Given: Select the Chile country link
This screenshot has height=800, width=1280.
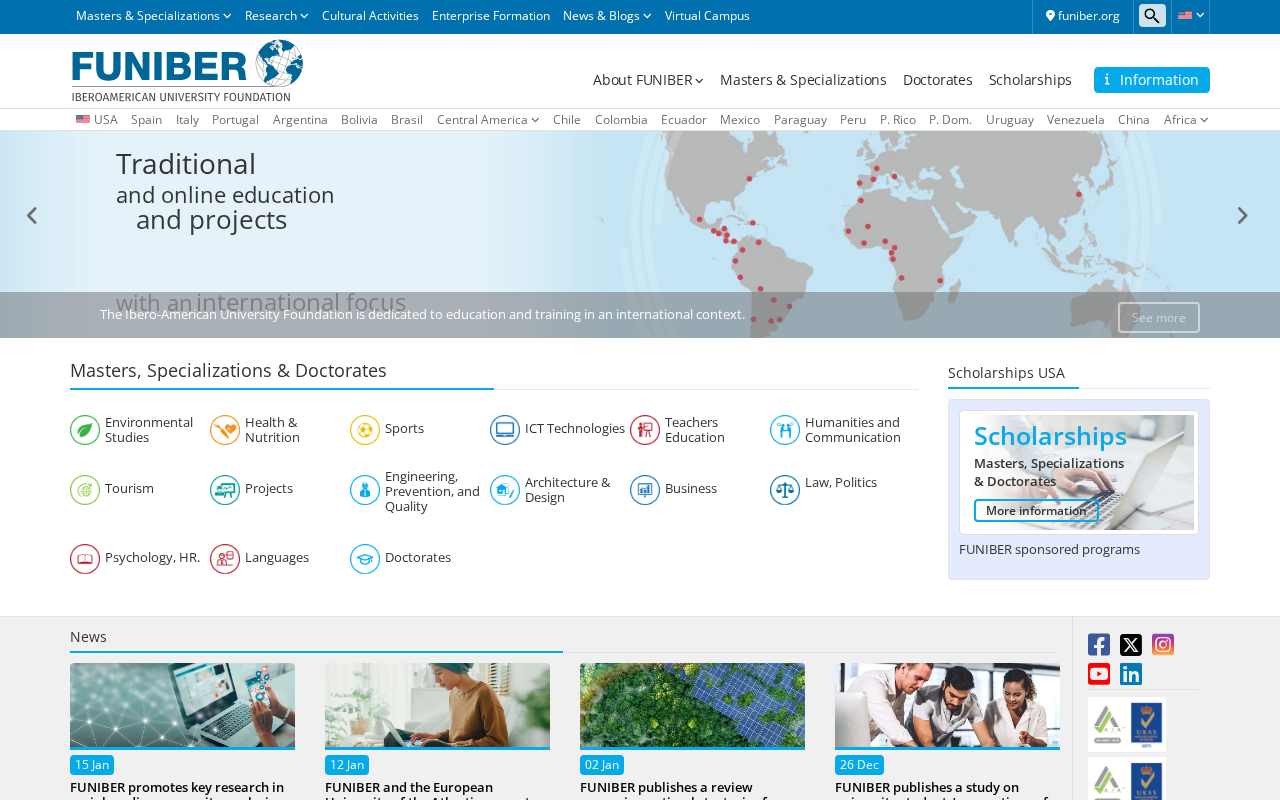Looking at the screenshot, I should click(x=567, y=120).
